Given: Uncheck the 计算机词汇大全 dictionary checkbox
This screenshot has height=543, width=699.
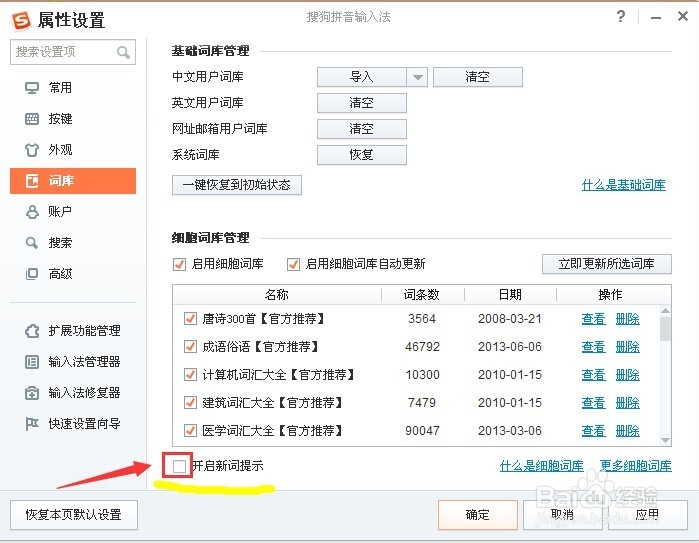Looking at the screenshot, I should tap(190, 374).
